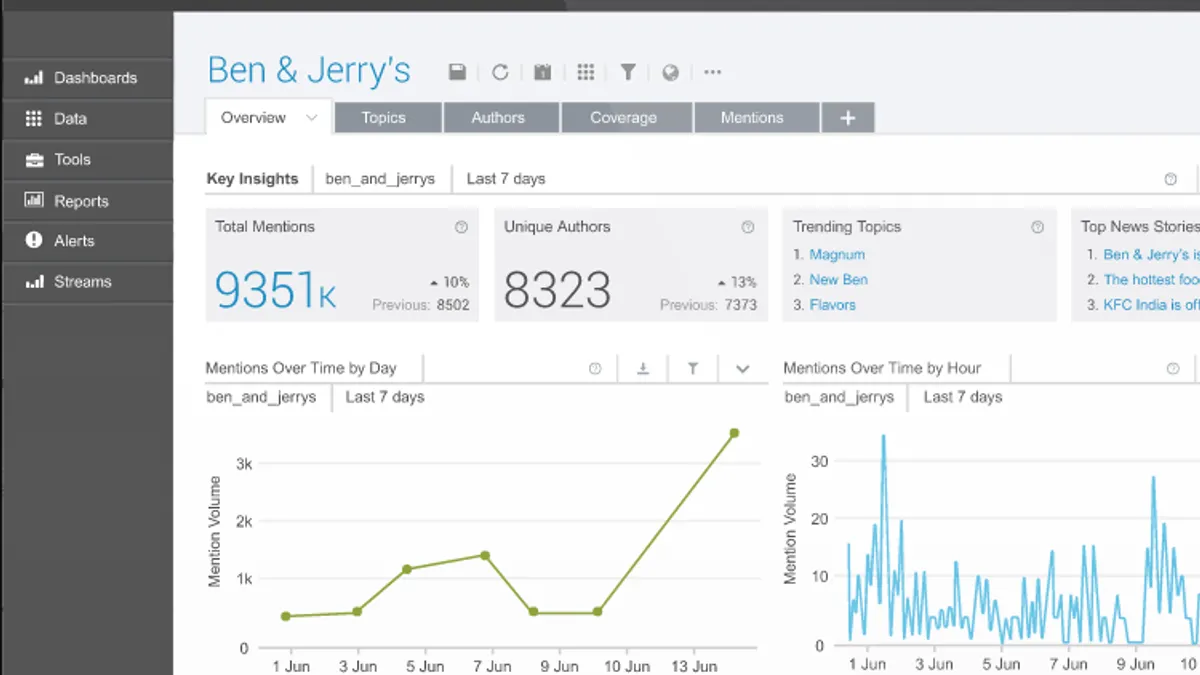The height and width of the screenshot is (675, 1200).
Task: Click the globe icon in dashboard toolbar
Action: click(x=671, y=72)
